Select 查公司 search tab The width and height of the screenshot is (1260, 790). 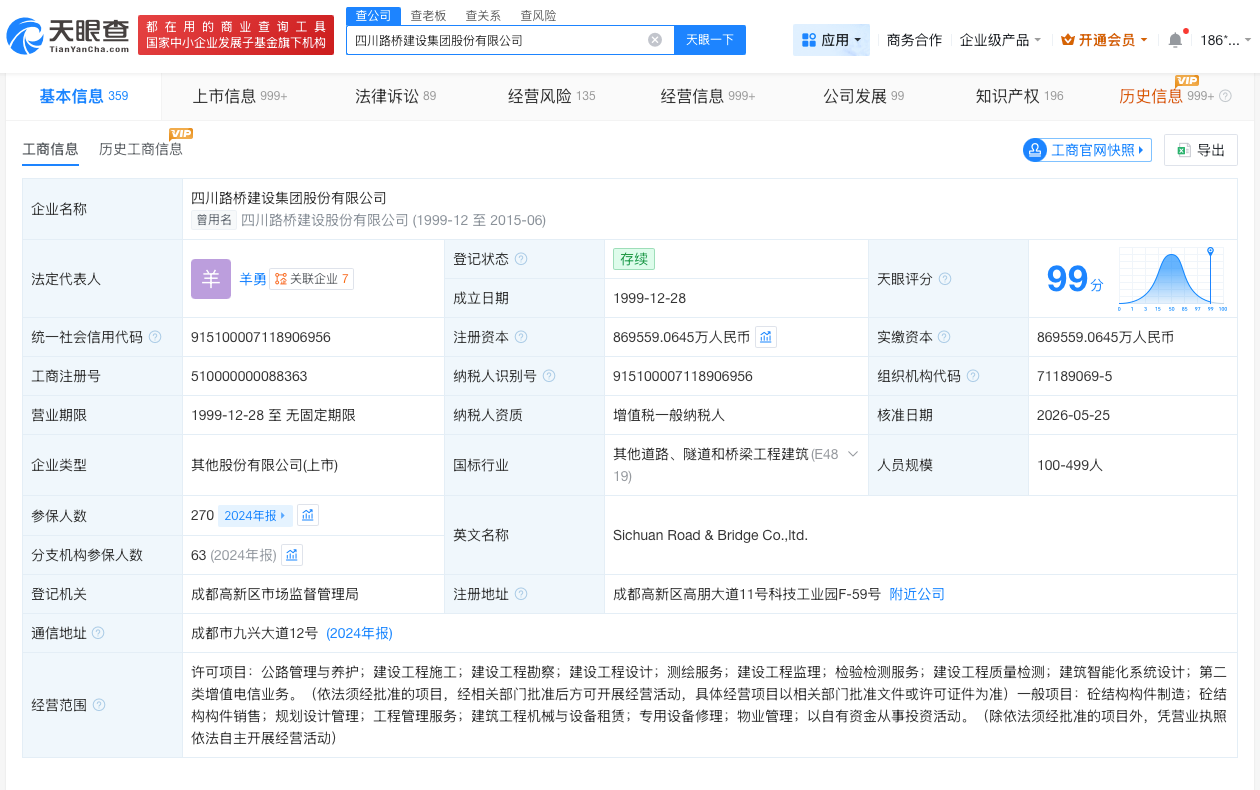click(374, 16)
